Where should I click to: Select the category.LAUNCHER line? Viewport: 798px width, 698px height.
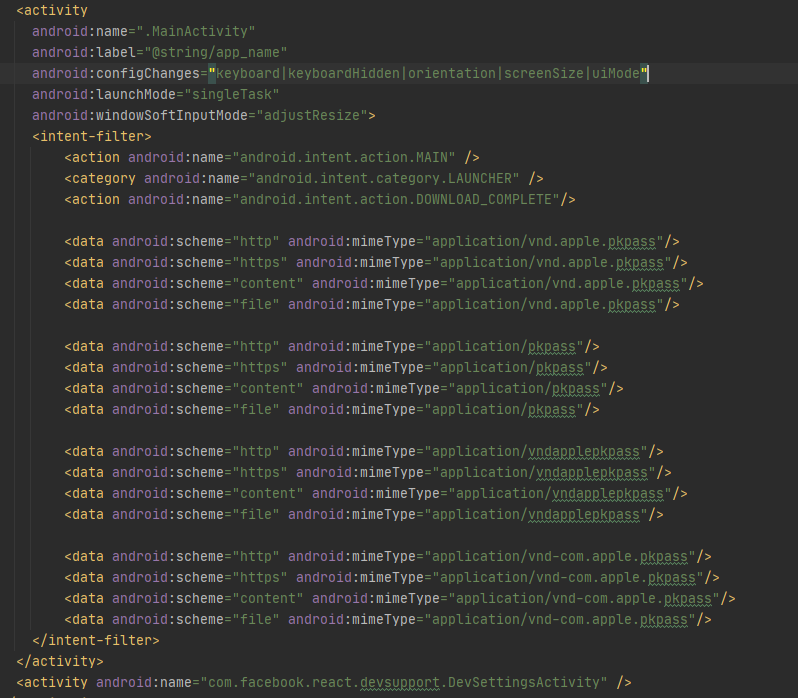pyautogui.click(x=304, y=179)
